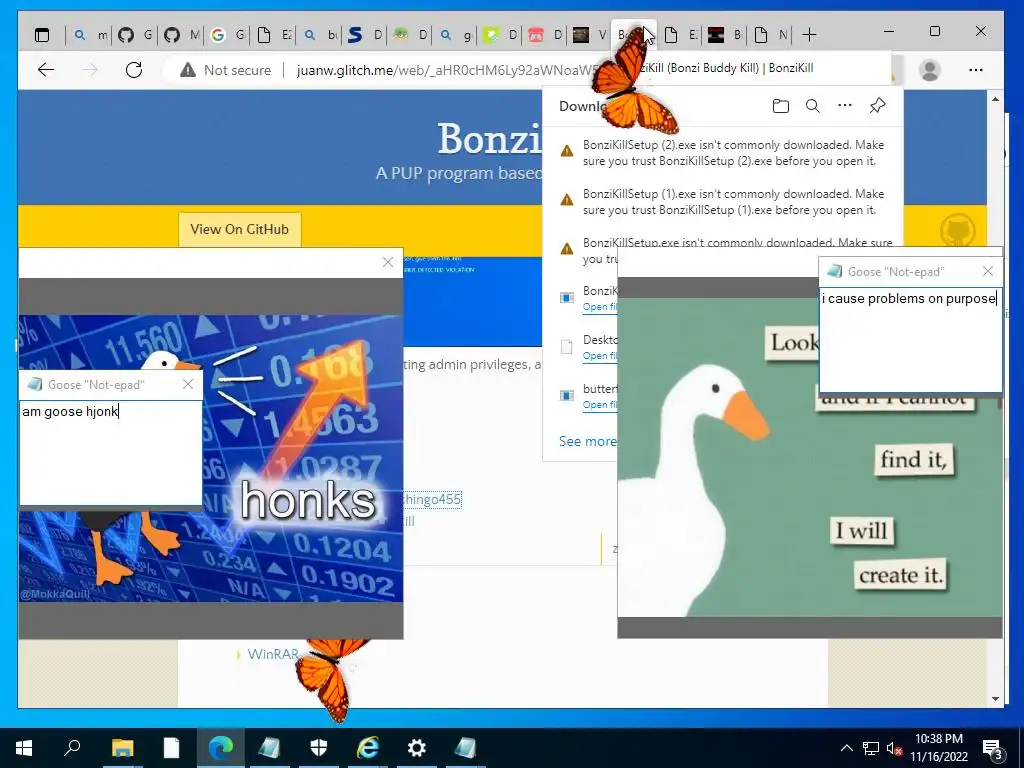The image size is (1024, 768).
Task: Go back with the Edge back arrow
Action: click(x=46, y=70)
